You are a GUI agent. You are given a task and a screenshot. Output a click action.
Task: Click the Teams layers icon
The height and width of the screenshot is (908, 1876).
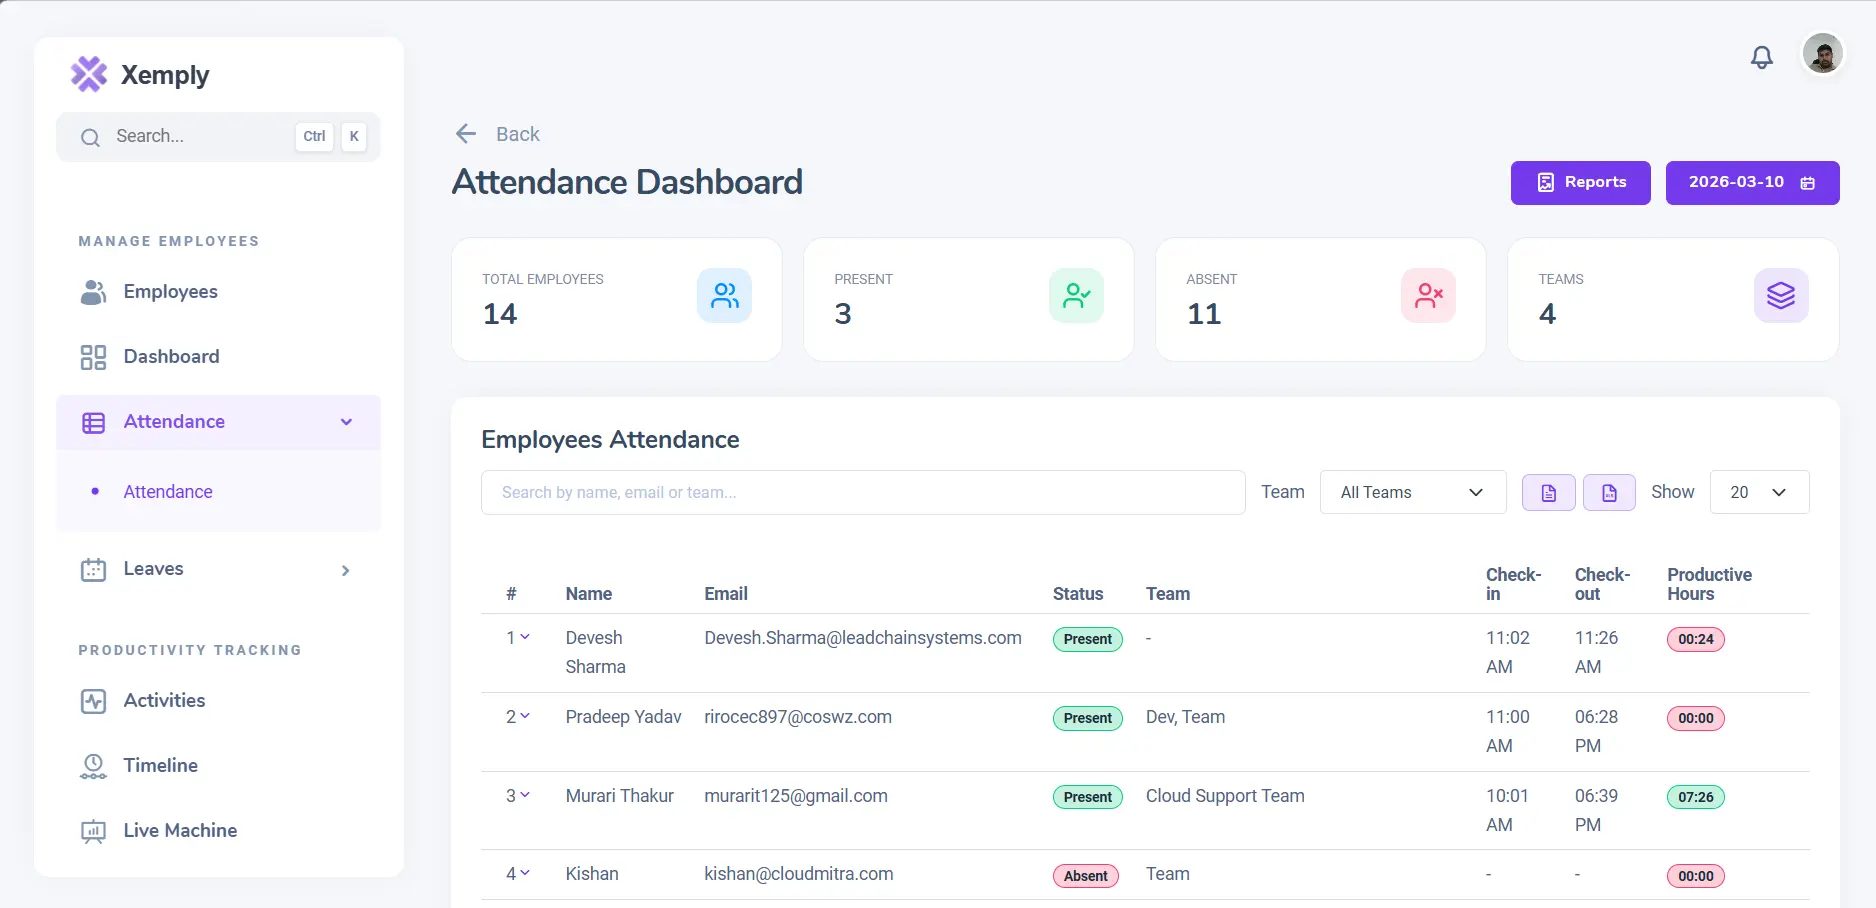tap(1781, 296)
